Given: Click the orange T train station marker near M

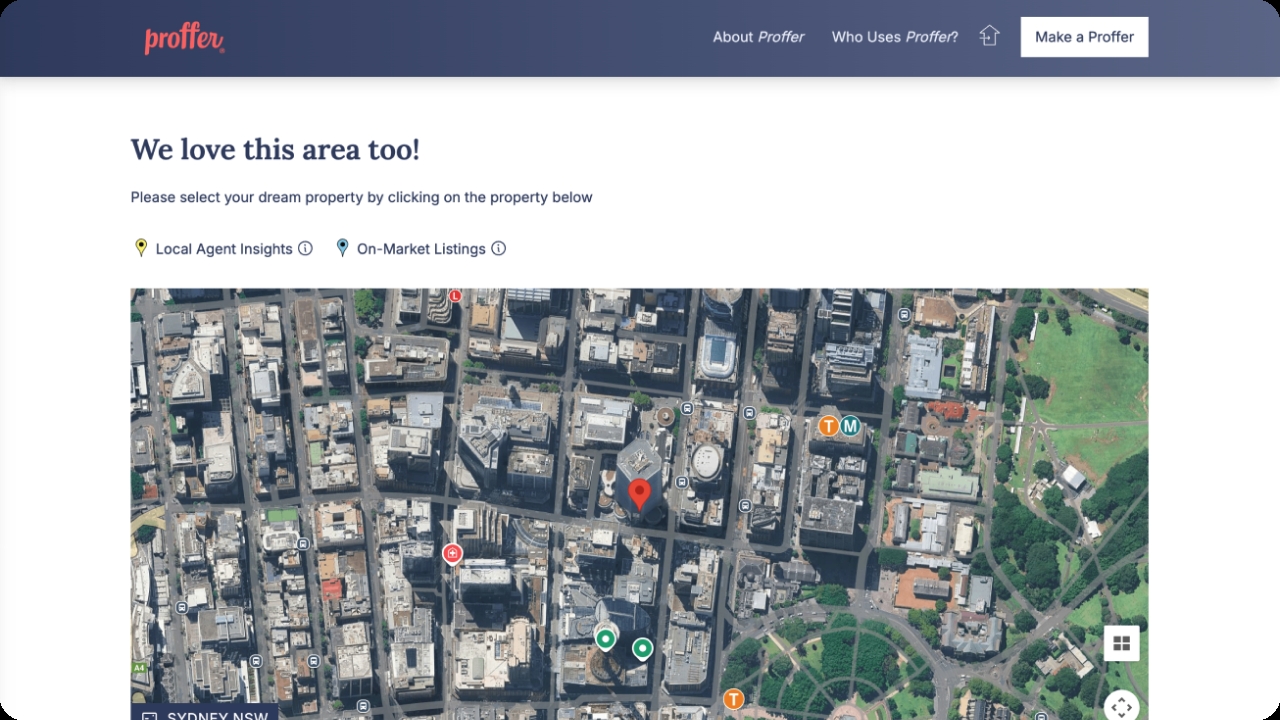Looking at the screenshot, I should 828,426.
